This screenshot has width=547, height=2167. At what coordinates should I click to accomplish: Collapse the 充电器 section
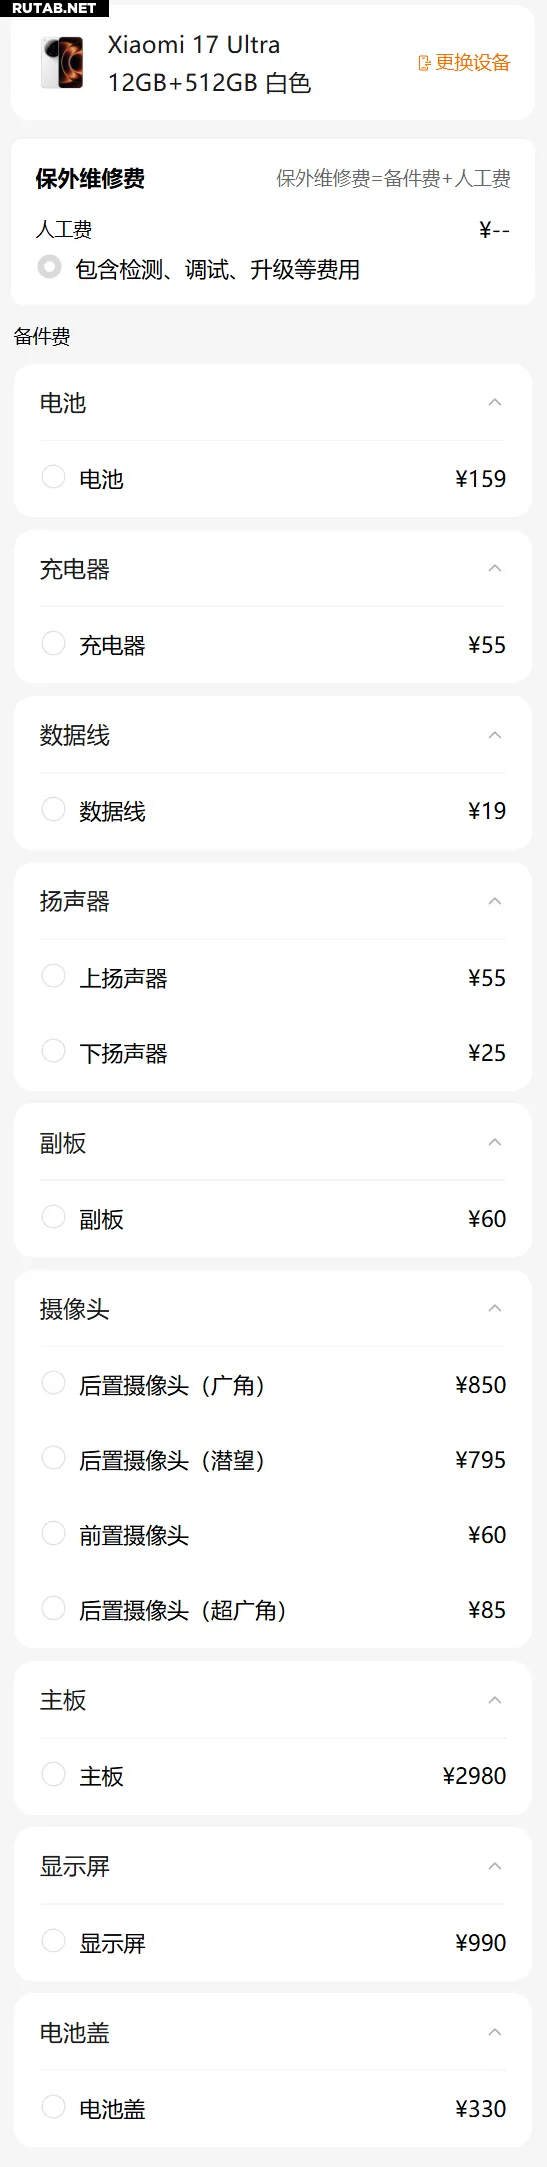click(x=494, y=568)
